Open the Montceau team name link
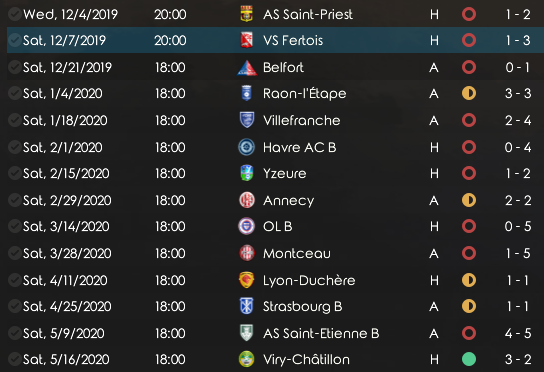The height and width of the screenshot is (372, 544). [x=297, y=253]
